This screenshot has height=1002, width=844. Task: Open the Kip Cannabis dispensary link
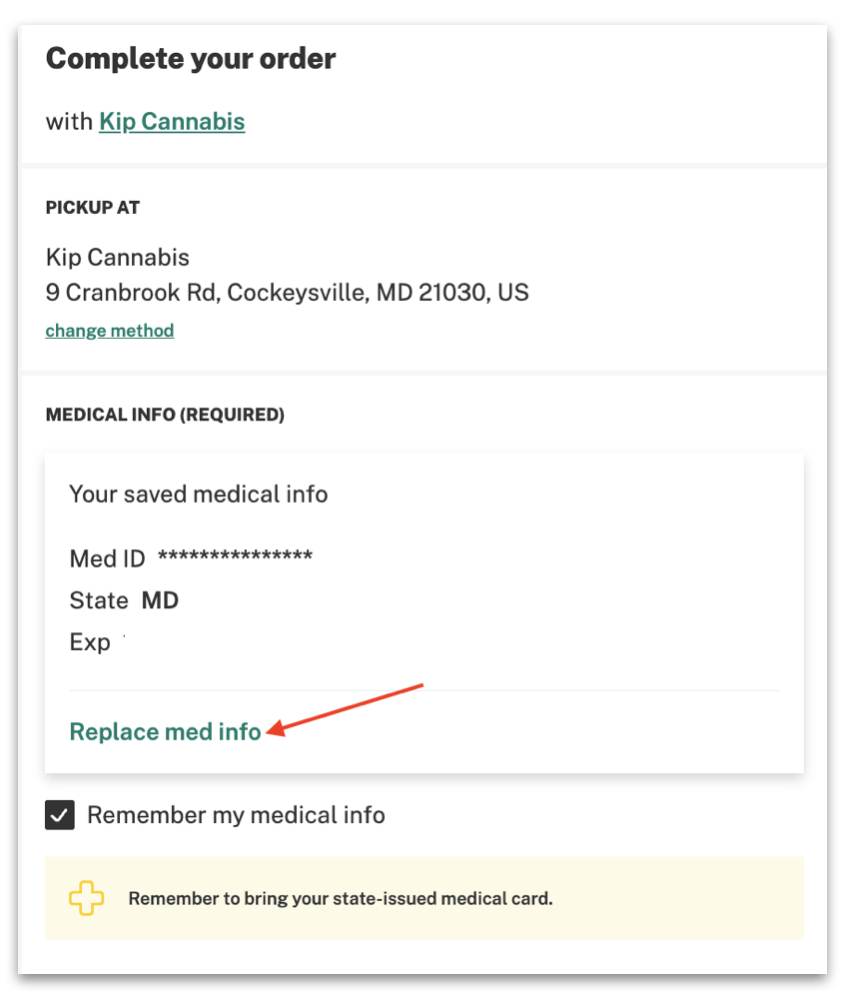coord(172,121)
